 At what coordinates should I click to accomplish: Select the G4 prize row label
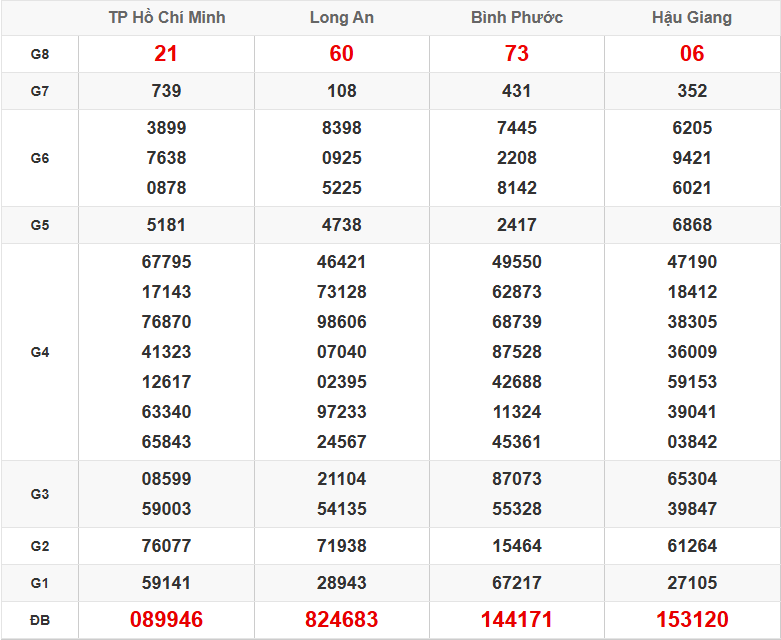click(x=39, y=352)
